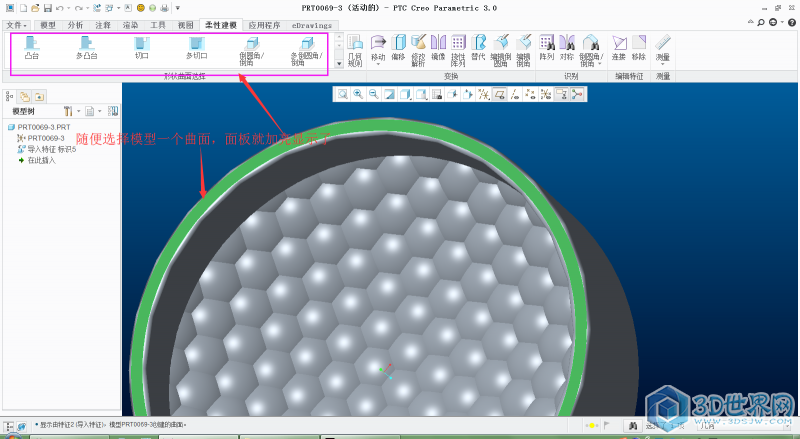The image size is (800, 439).
Task: Switch to the 注释 (Annotate) ribbon tab
Action: pos(103,25)
